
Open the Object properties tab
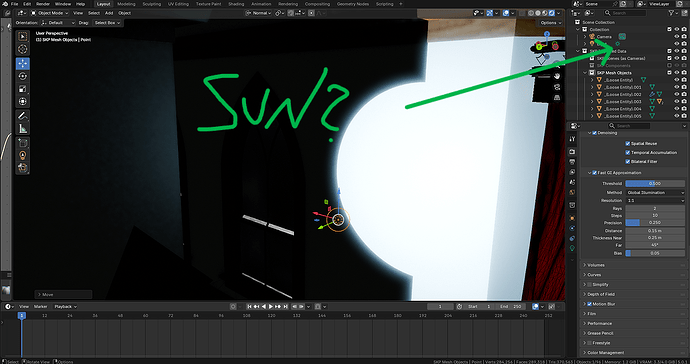pos(572,218)
